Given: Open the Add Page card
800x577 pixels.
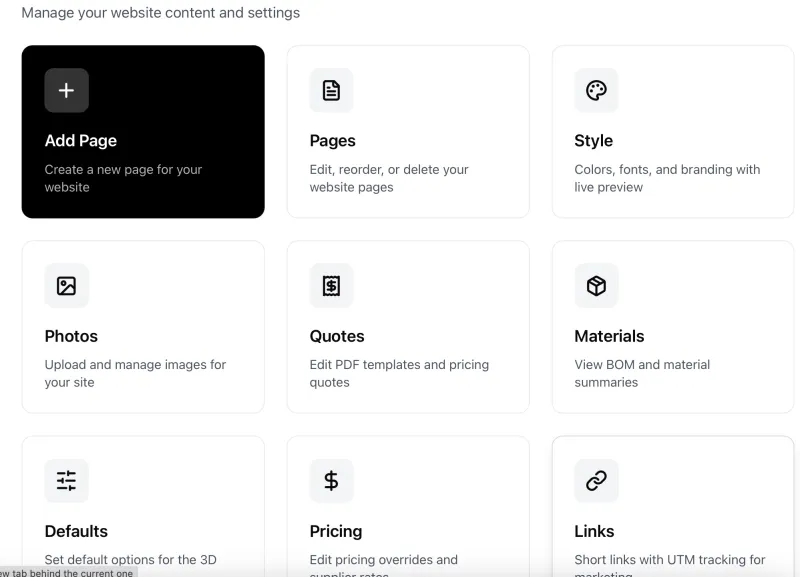Looking at the screenshot, I should [143, 131].
